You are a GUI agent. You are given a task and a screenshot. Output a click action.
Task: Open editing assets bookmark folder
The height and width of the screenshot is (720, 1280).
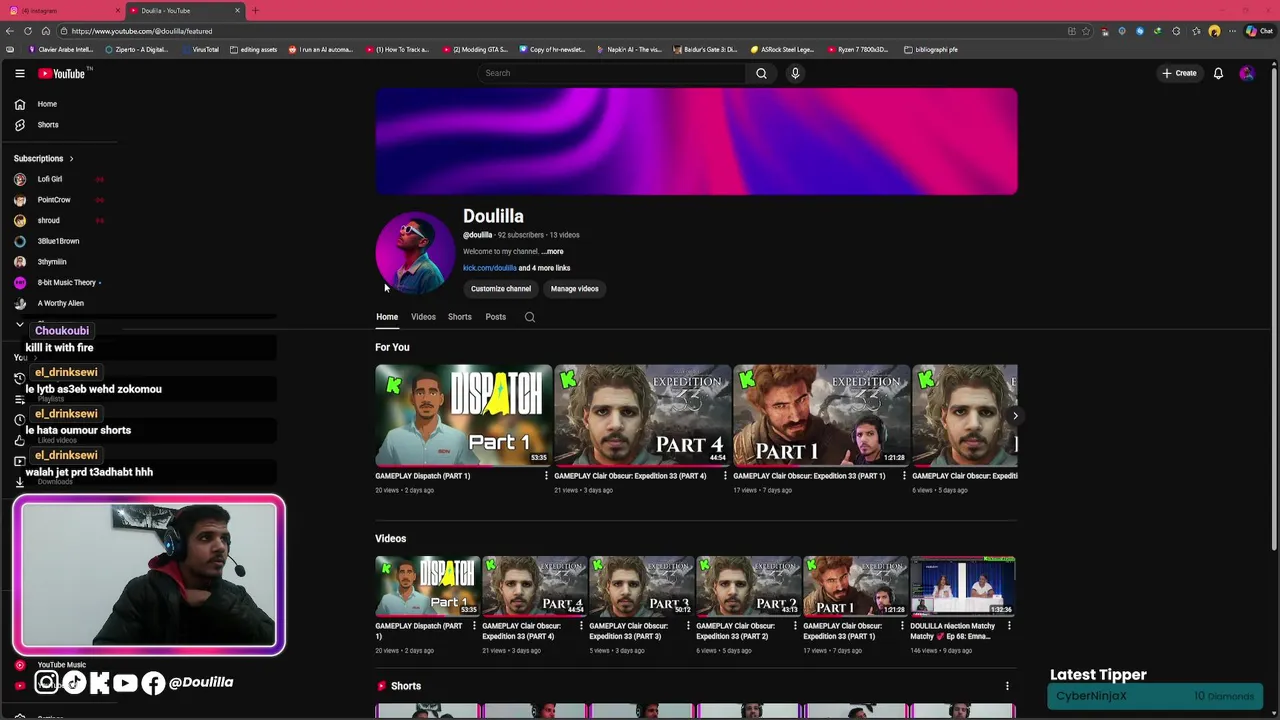coord(253,49)
